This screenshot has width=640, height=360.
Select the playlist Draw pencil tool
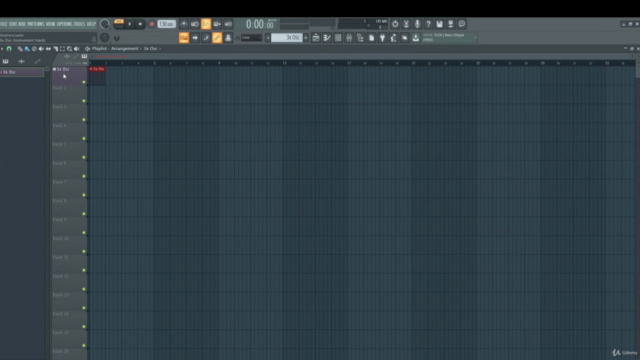coord(20,49)
